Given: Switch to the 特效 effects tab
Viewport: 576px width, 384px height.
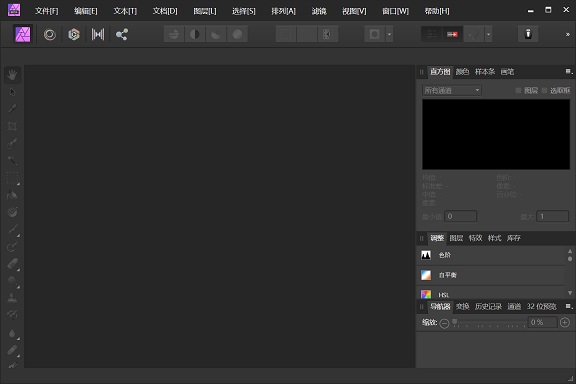Looking at the screenshot, I should (x=475, y=238).
